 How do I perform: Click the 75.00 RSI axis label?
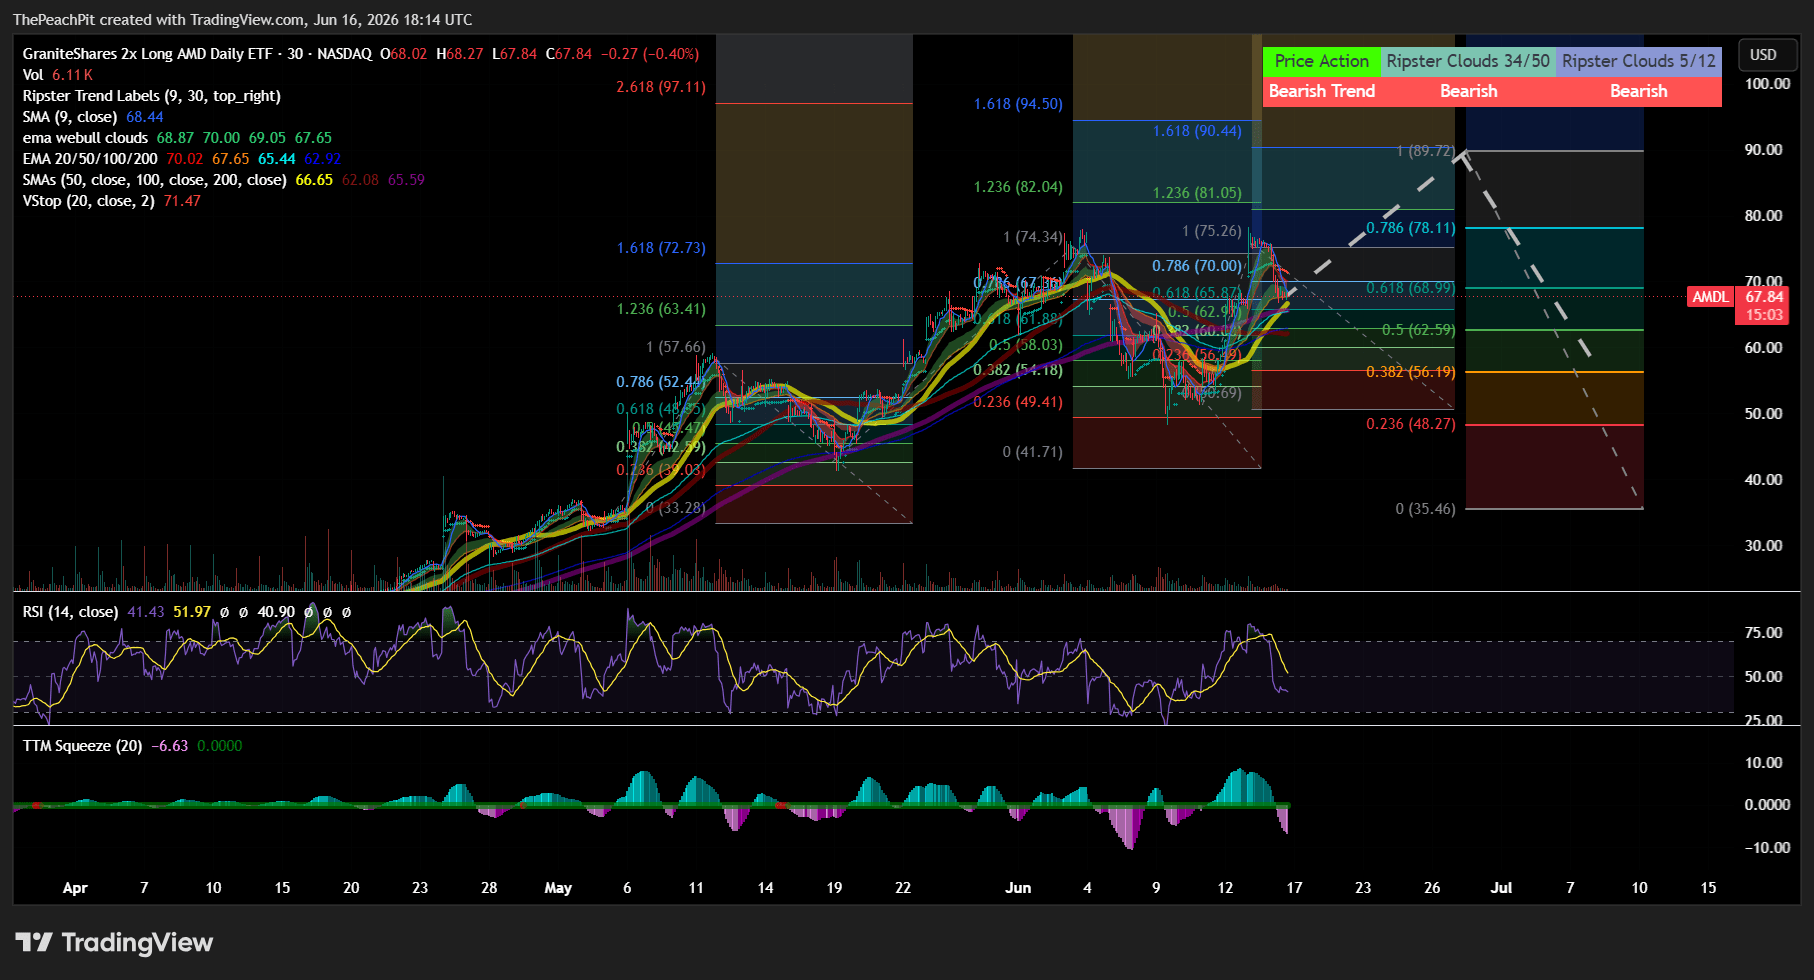[1764, 633]
